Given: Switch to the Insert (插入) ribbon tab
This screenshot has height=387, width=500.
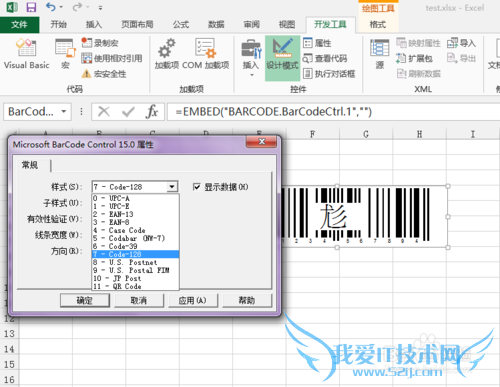Looking at the screenshot, I should pos(94,25).
